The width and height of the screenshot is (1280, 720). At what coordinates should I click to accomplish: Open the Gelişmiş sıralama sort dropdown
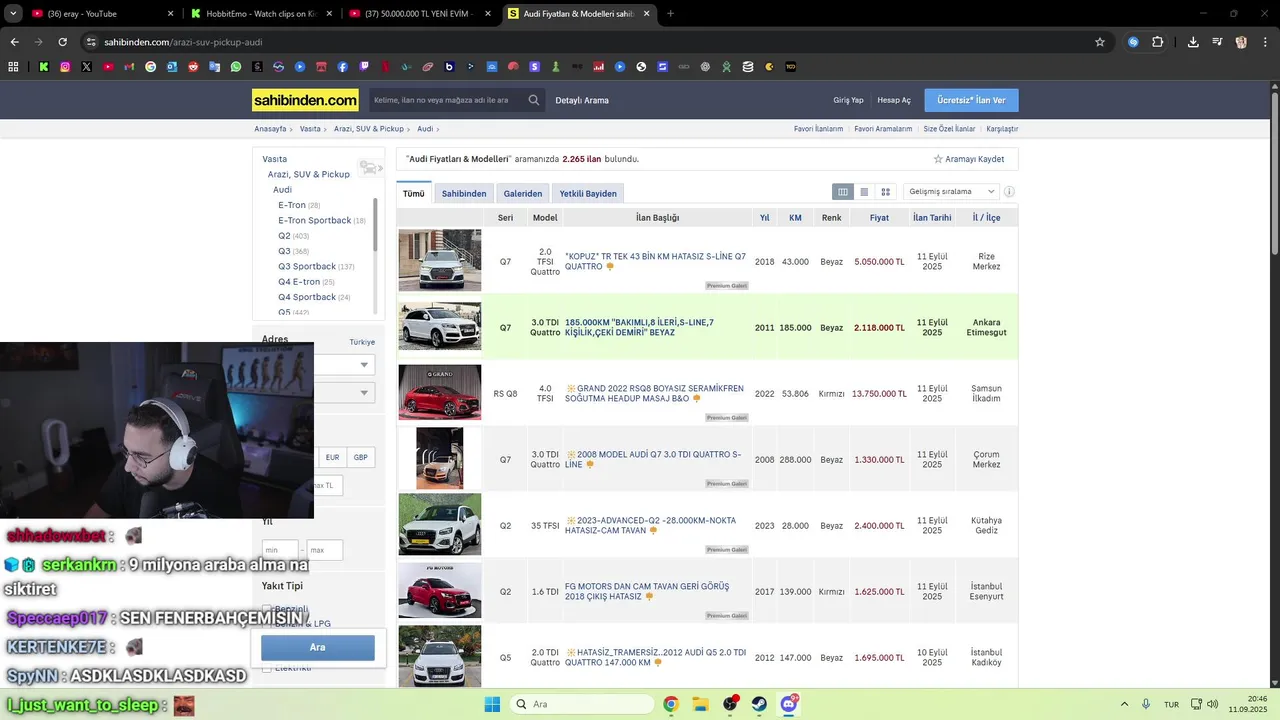click(951, 192)
